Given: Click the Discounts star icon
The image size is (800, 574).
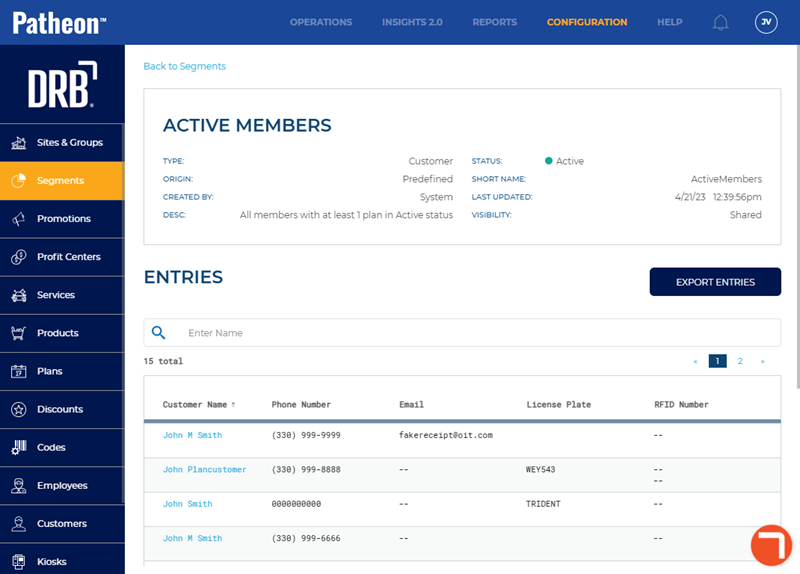Looking at the screenshot, I should tap(19, 409).
